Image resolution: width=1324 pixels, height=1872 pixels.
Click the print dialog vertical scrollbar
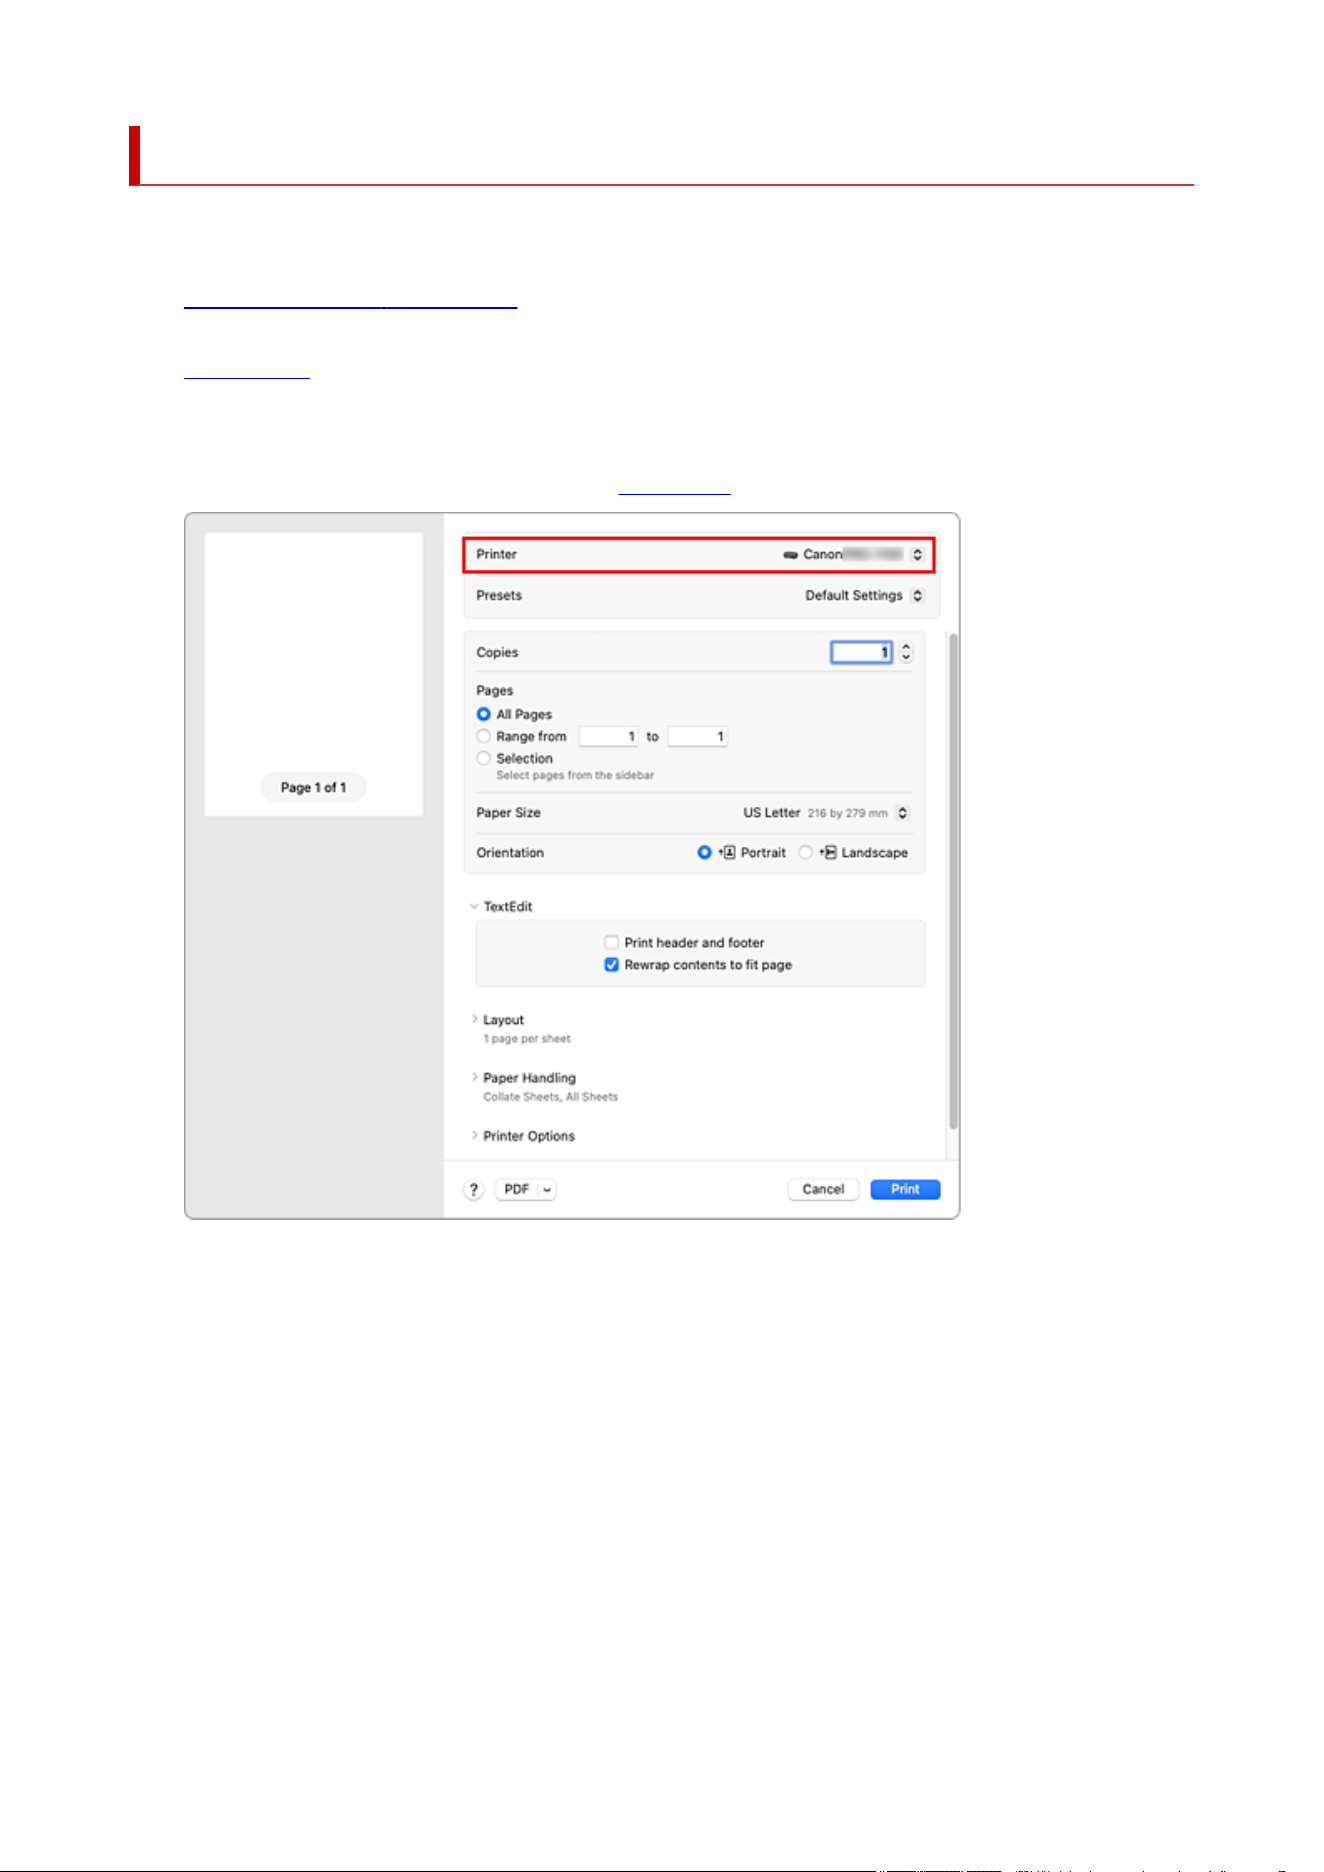pos(953,882)
